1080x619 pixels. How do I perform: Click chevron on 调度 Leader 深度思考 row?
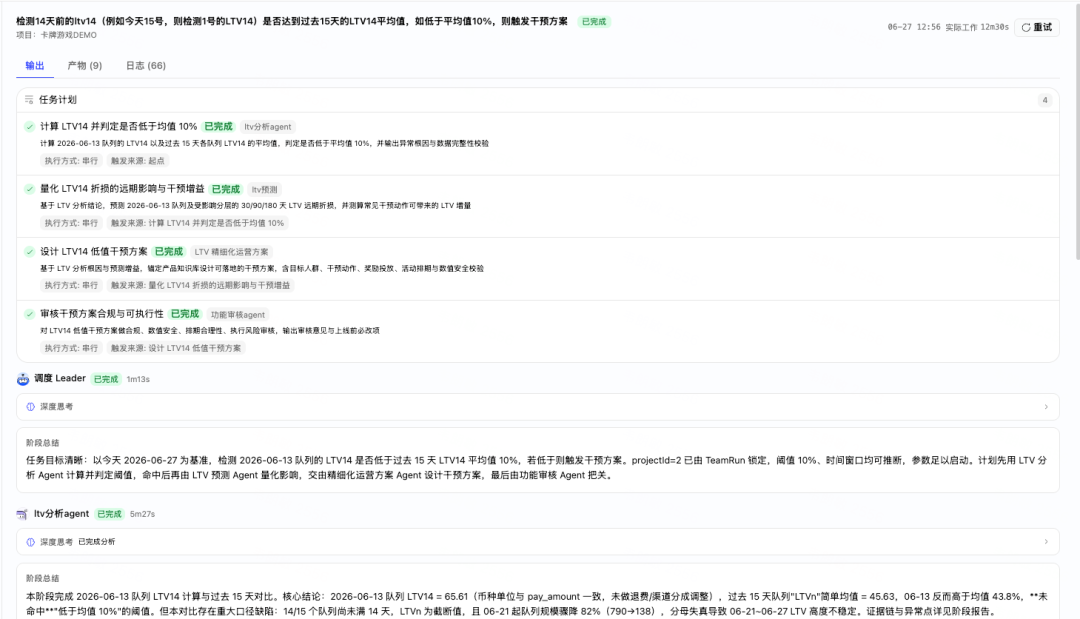point(1046,407)
